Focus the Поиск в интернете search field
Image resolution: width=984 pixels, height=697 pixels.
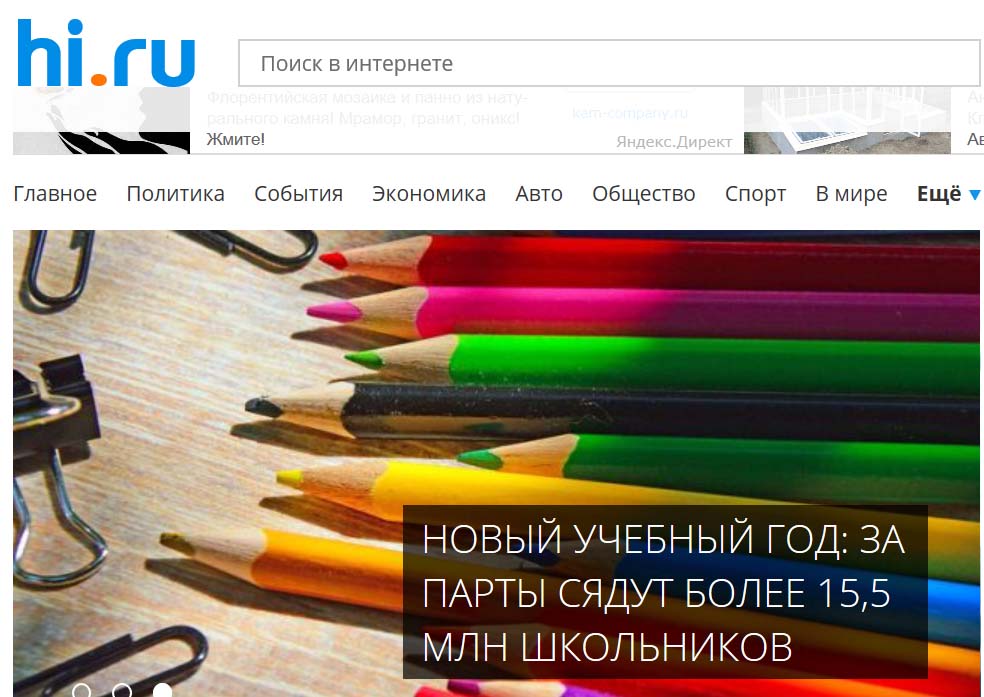point(609,63)
